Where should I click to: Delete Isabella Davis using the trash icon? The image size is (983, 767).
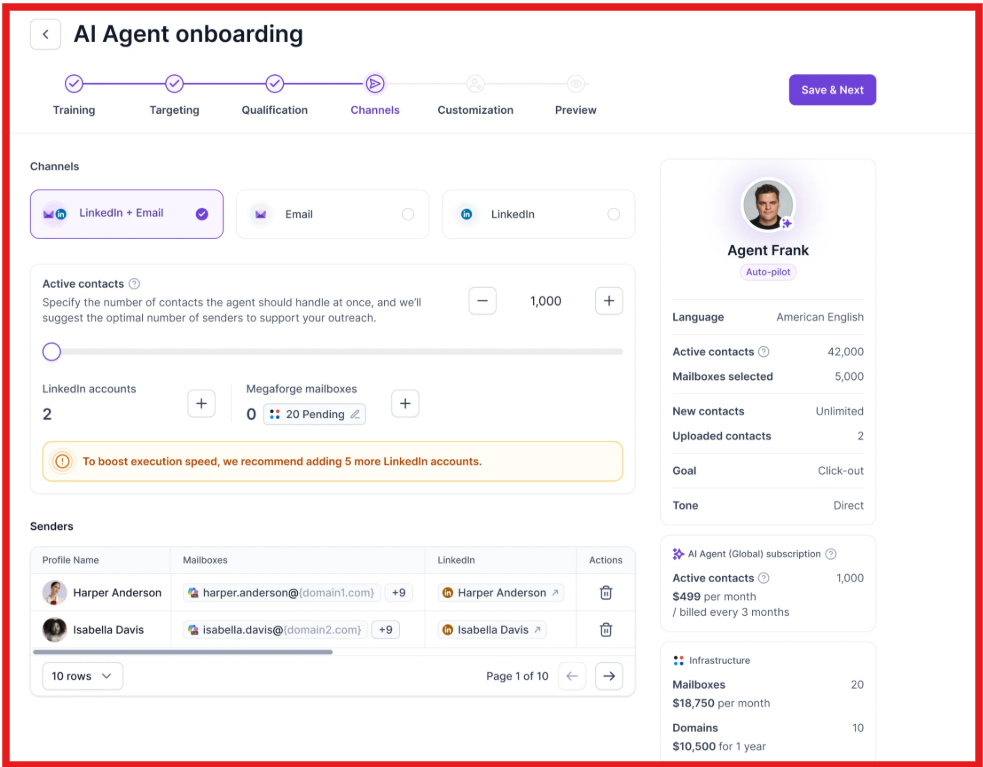click(x=606, y=629)
